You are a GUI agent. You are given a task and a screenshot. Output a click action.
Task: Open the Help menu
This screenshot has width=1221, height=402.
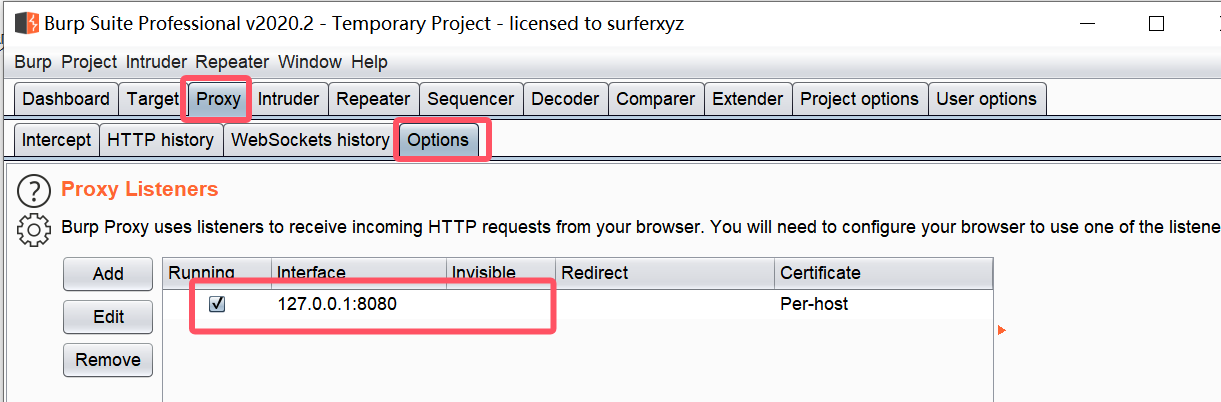[369, 62]
